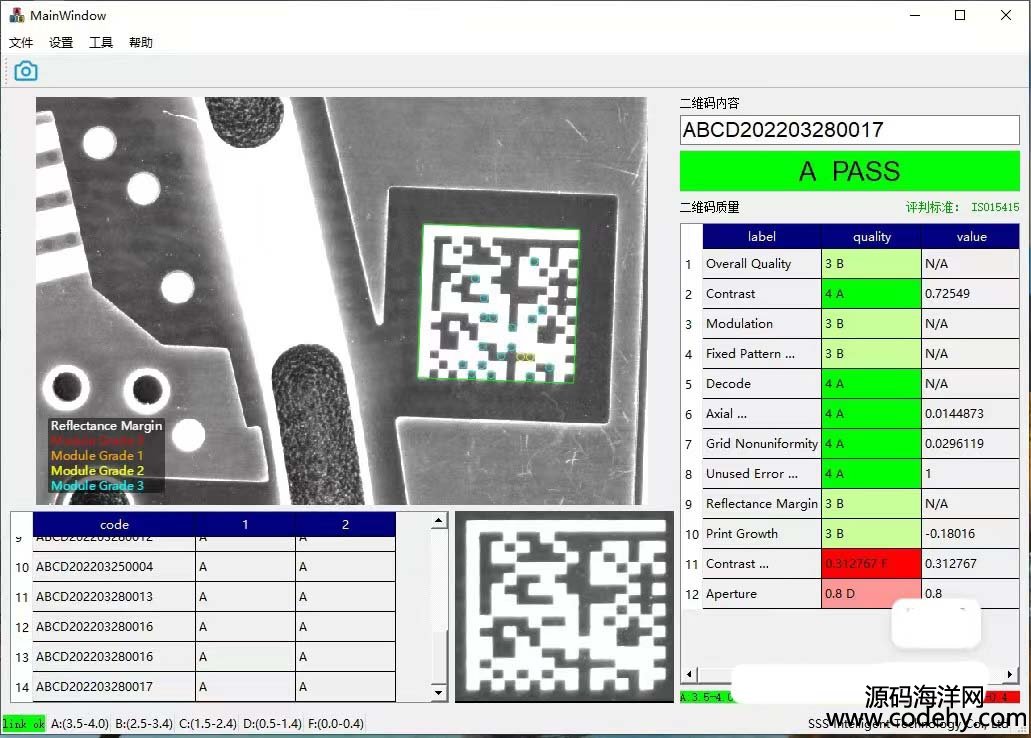This screenshot has width=1031, height=738.
Task: Click Module Grade 1 legend entry
Action: [97, 455]
